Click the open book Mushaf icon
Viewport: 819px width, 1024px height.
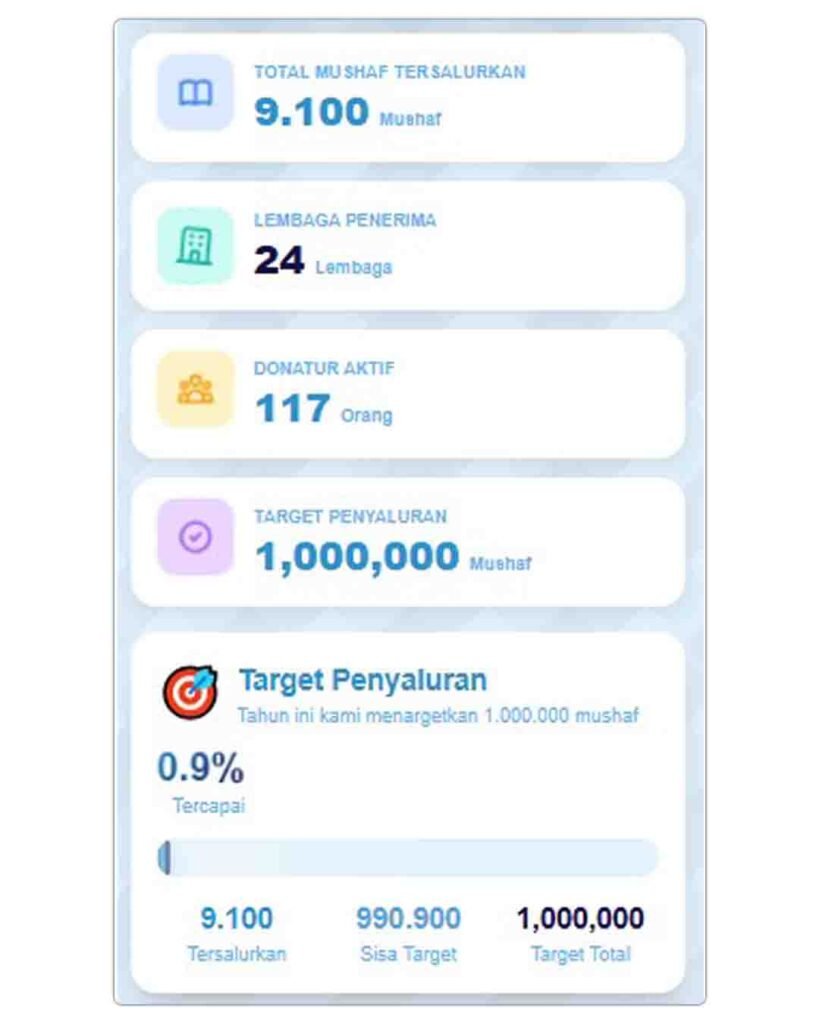tap(195, 93)
